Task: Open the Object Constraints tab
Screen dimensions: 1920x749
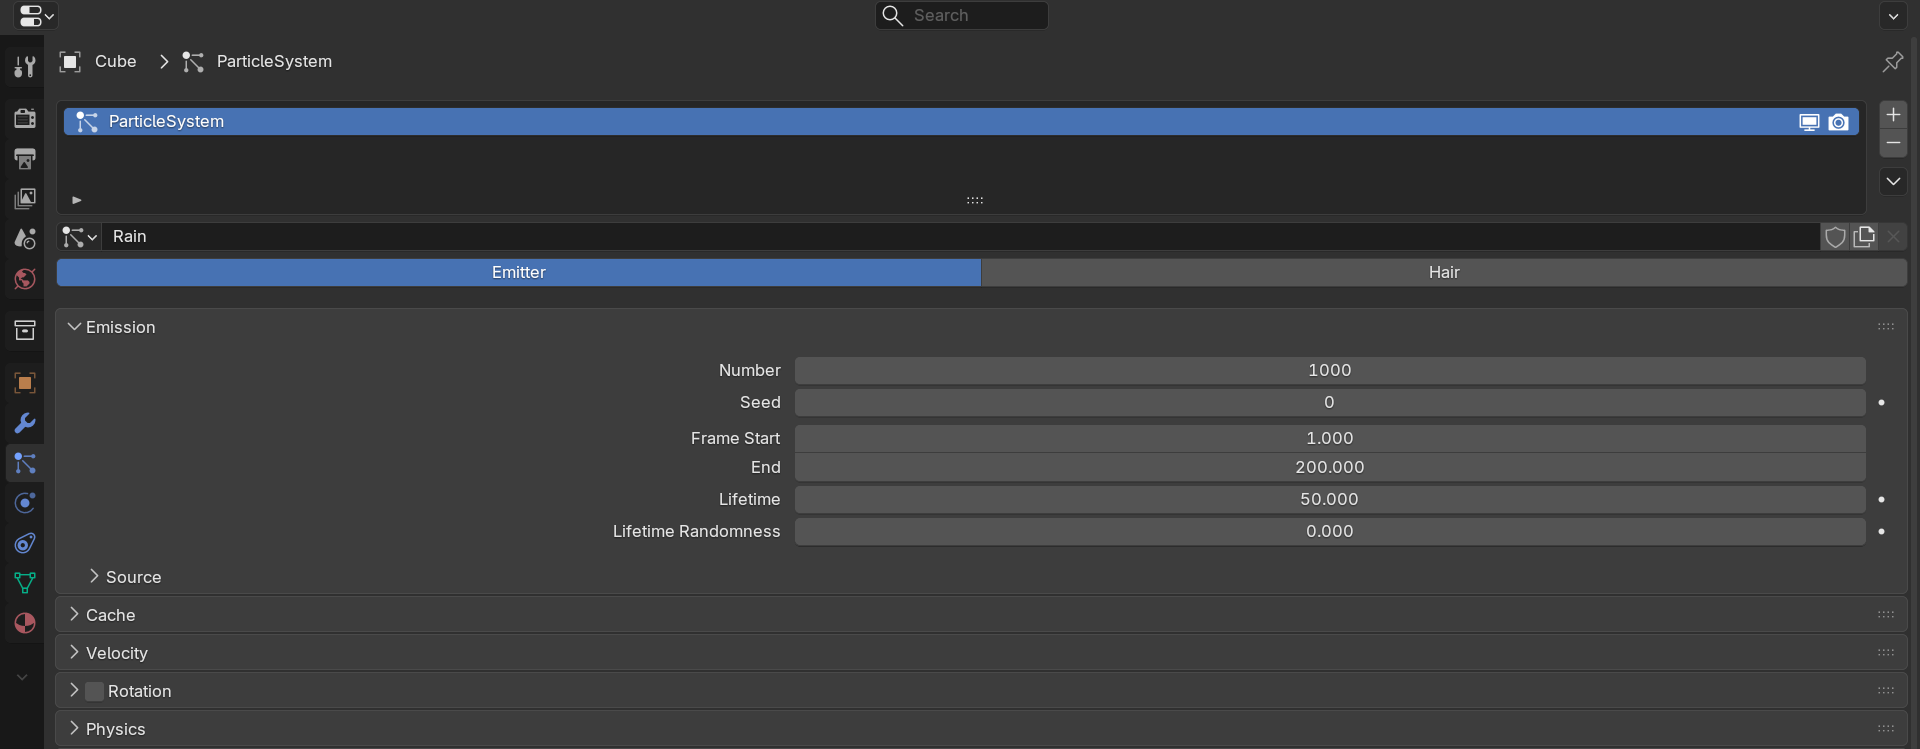Action: click(25, 543)
